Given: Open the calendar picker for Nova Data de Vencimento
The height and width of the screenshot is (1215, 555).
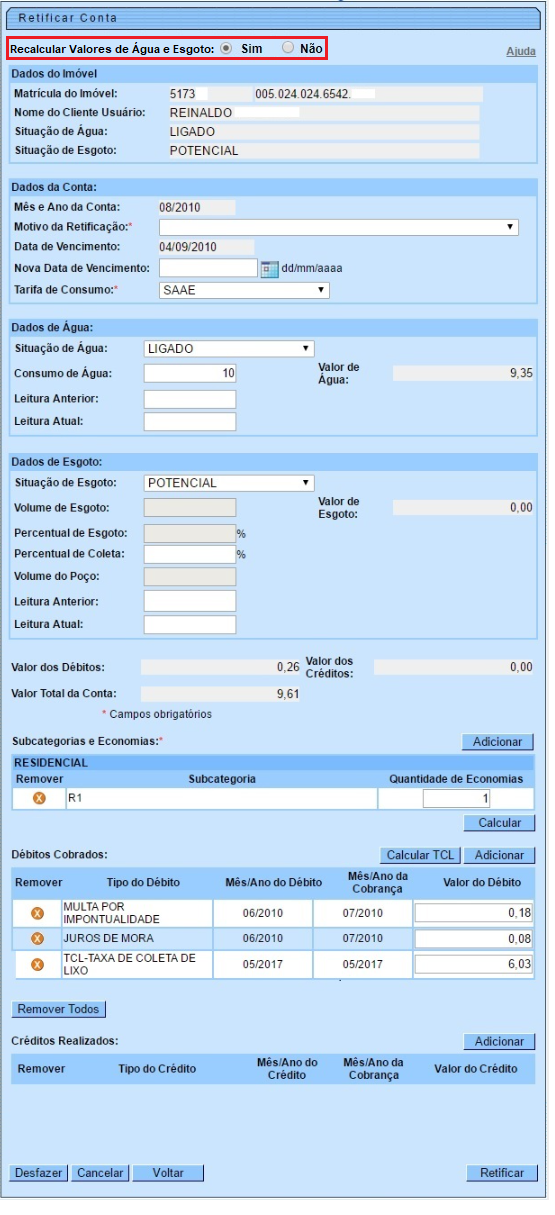Looking at the screenshot, I should (269, 268).
